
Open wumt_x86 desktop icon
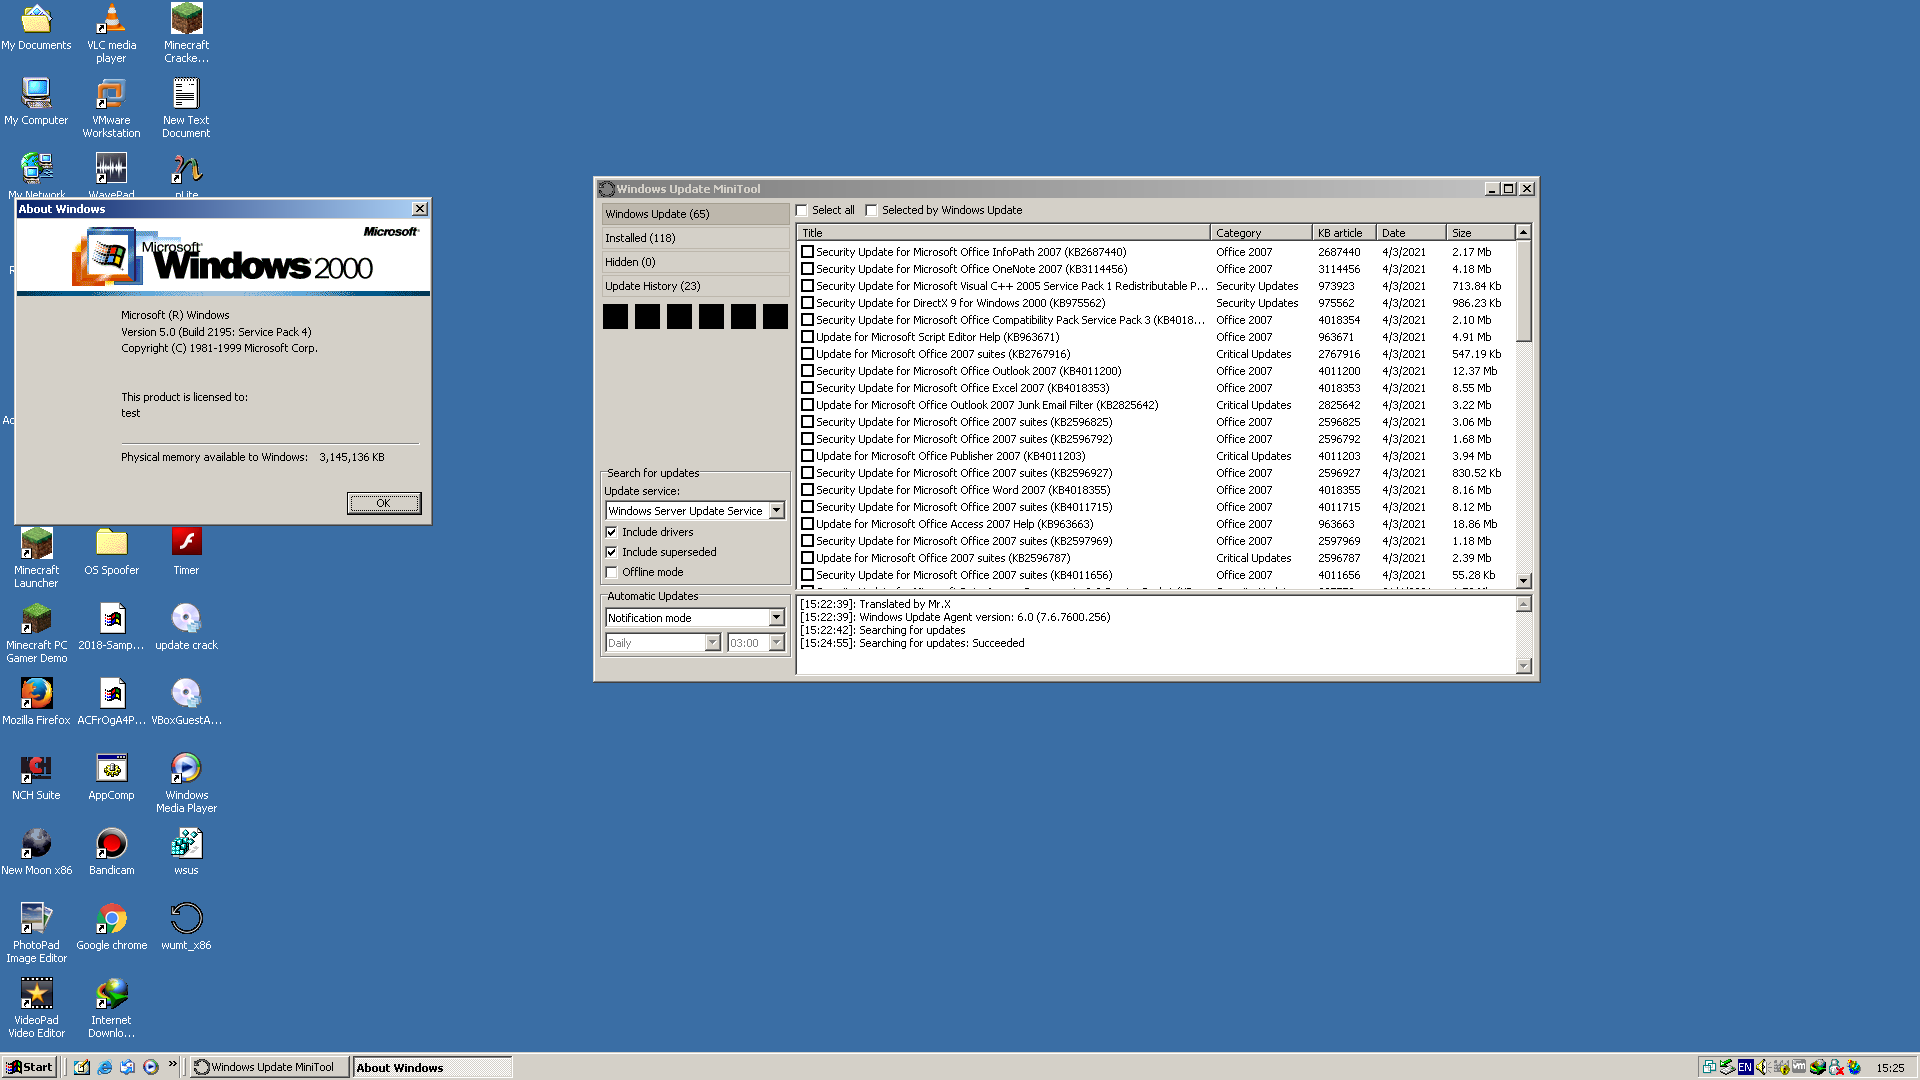[186, 926]
